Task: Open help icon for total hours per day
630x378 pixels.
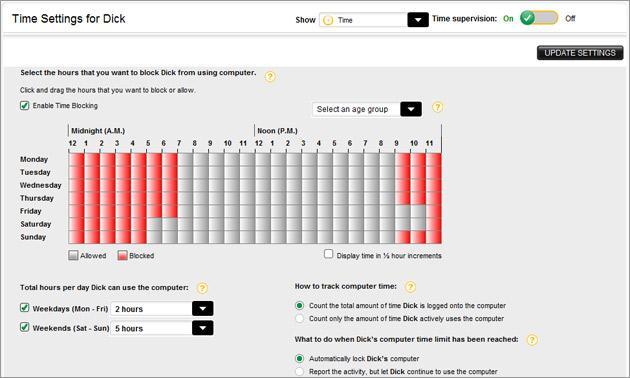Action: [x=202, y=288]
